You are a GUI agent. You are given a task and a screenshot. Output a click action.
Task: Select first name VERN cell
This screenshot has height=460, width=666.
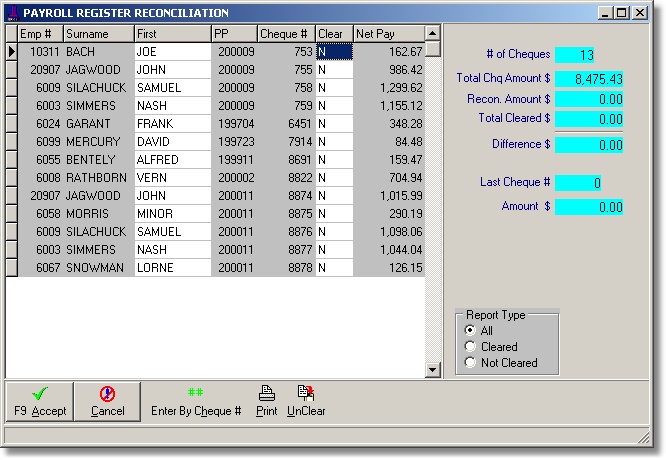point(172,178)
